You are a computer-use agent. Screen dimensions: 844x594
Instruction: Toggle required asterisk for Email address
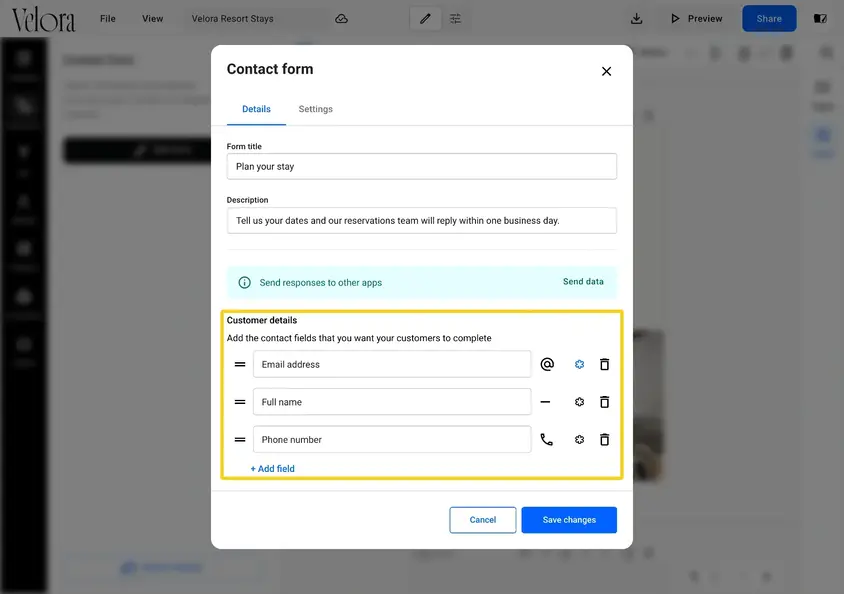(579, 364)
